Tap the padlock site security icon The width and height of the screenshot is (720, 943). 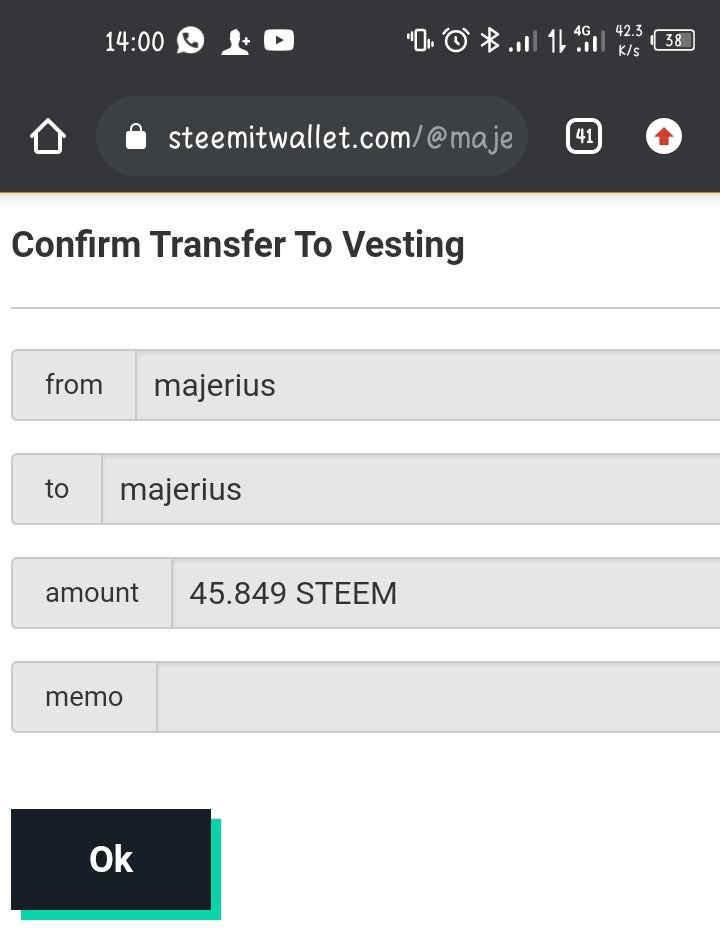tap(135, 137)
